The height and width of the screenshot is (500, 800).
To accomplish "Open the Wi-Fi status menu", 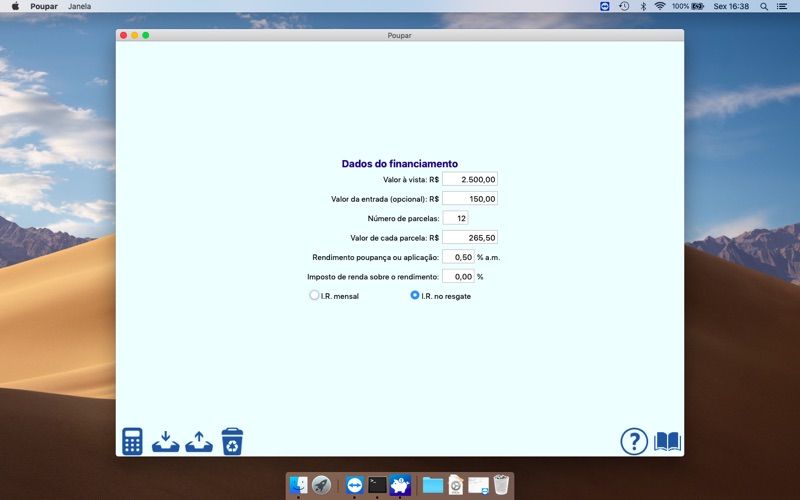I will [660, 6].
